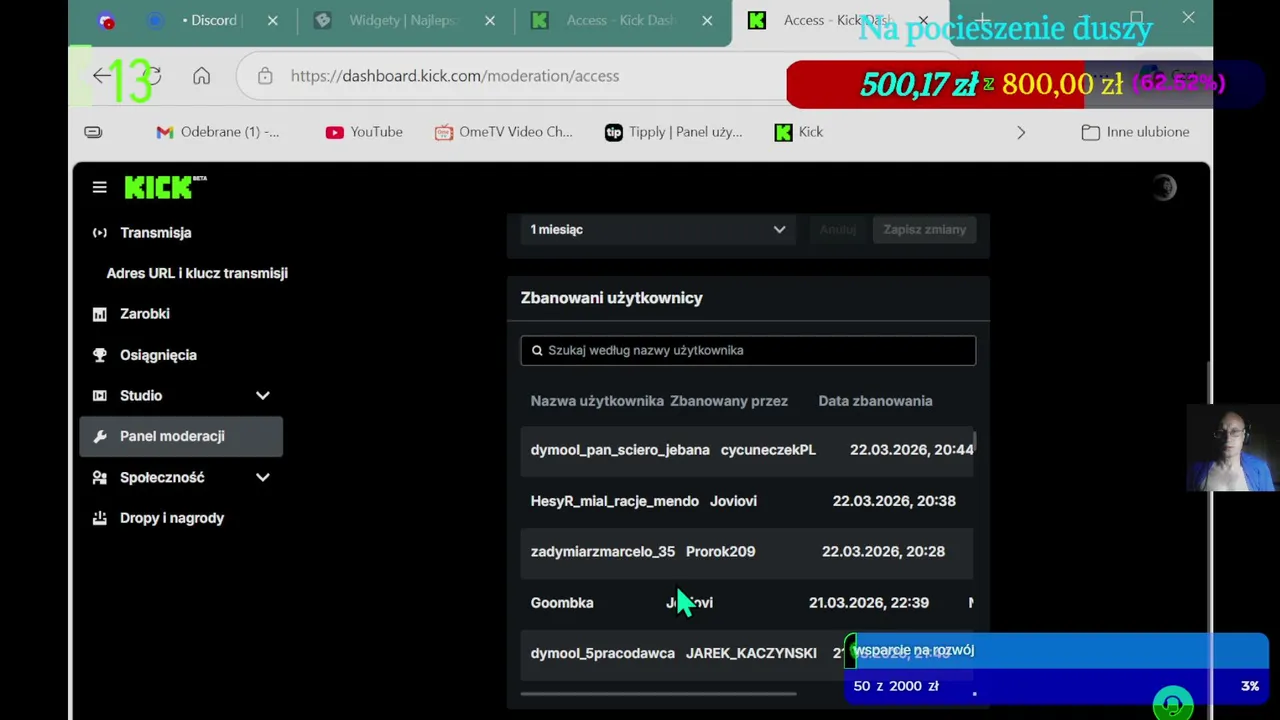Click the Nazwa użytkownika column header
This screenshot has height=720, width=1280.
click(597, 401)
